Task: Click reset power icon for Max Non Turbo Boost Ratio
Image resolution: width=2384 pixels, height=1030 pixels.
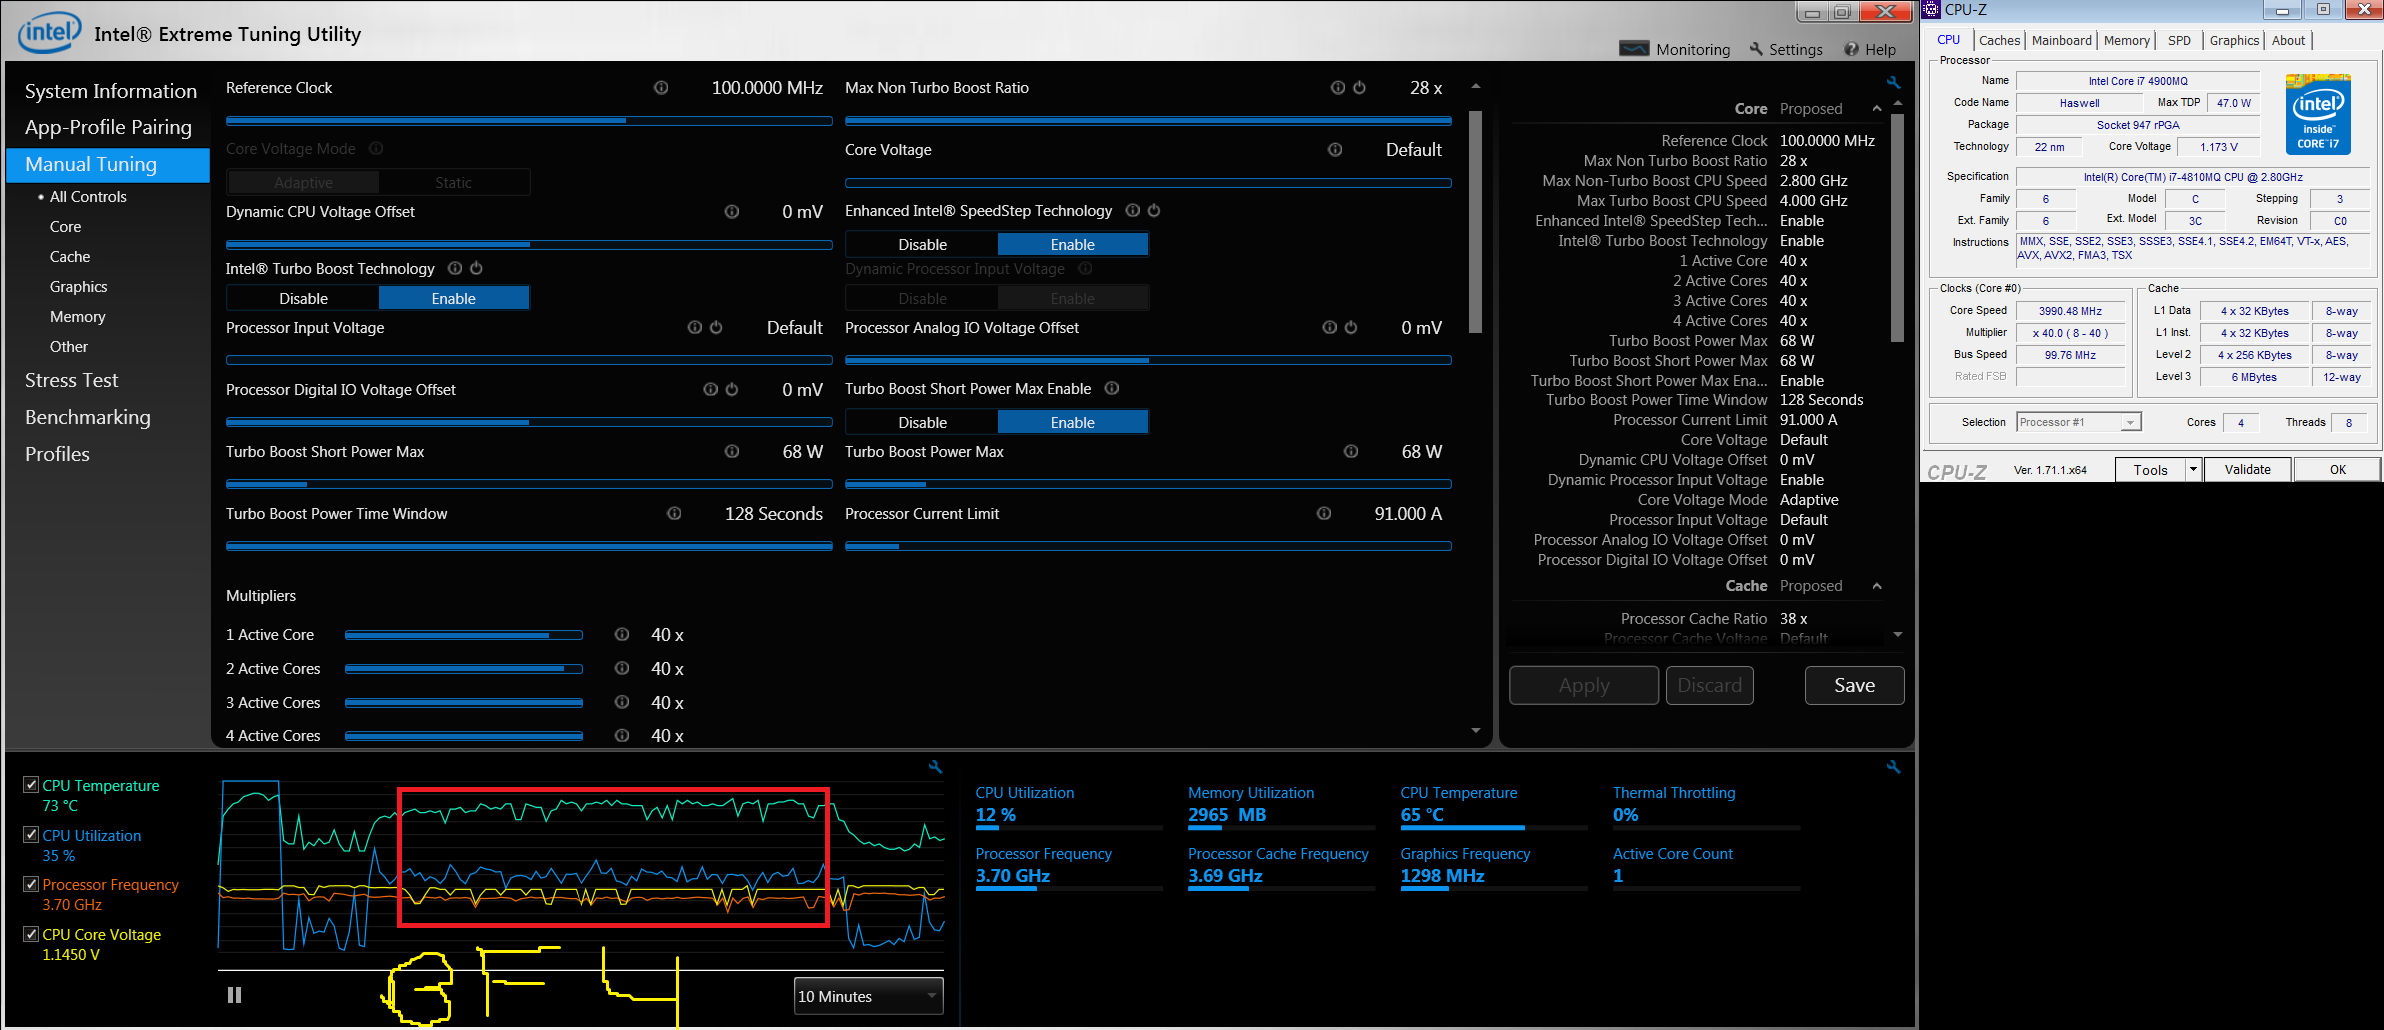Action: (x=1359, y=88)
